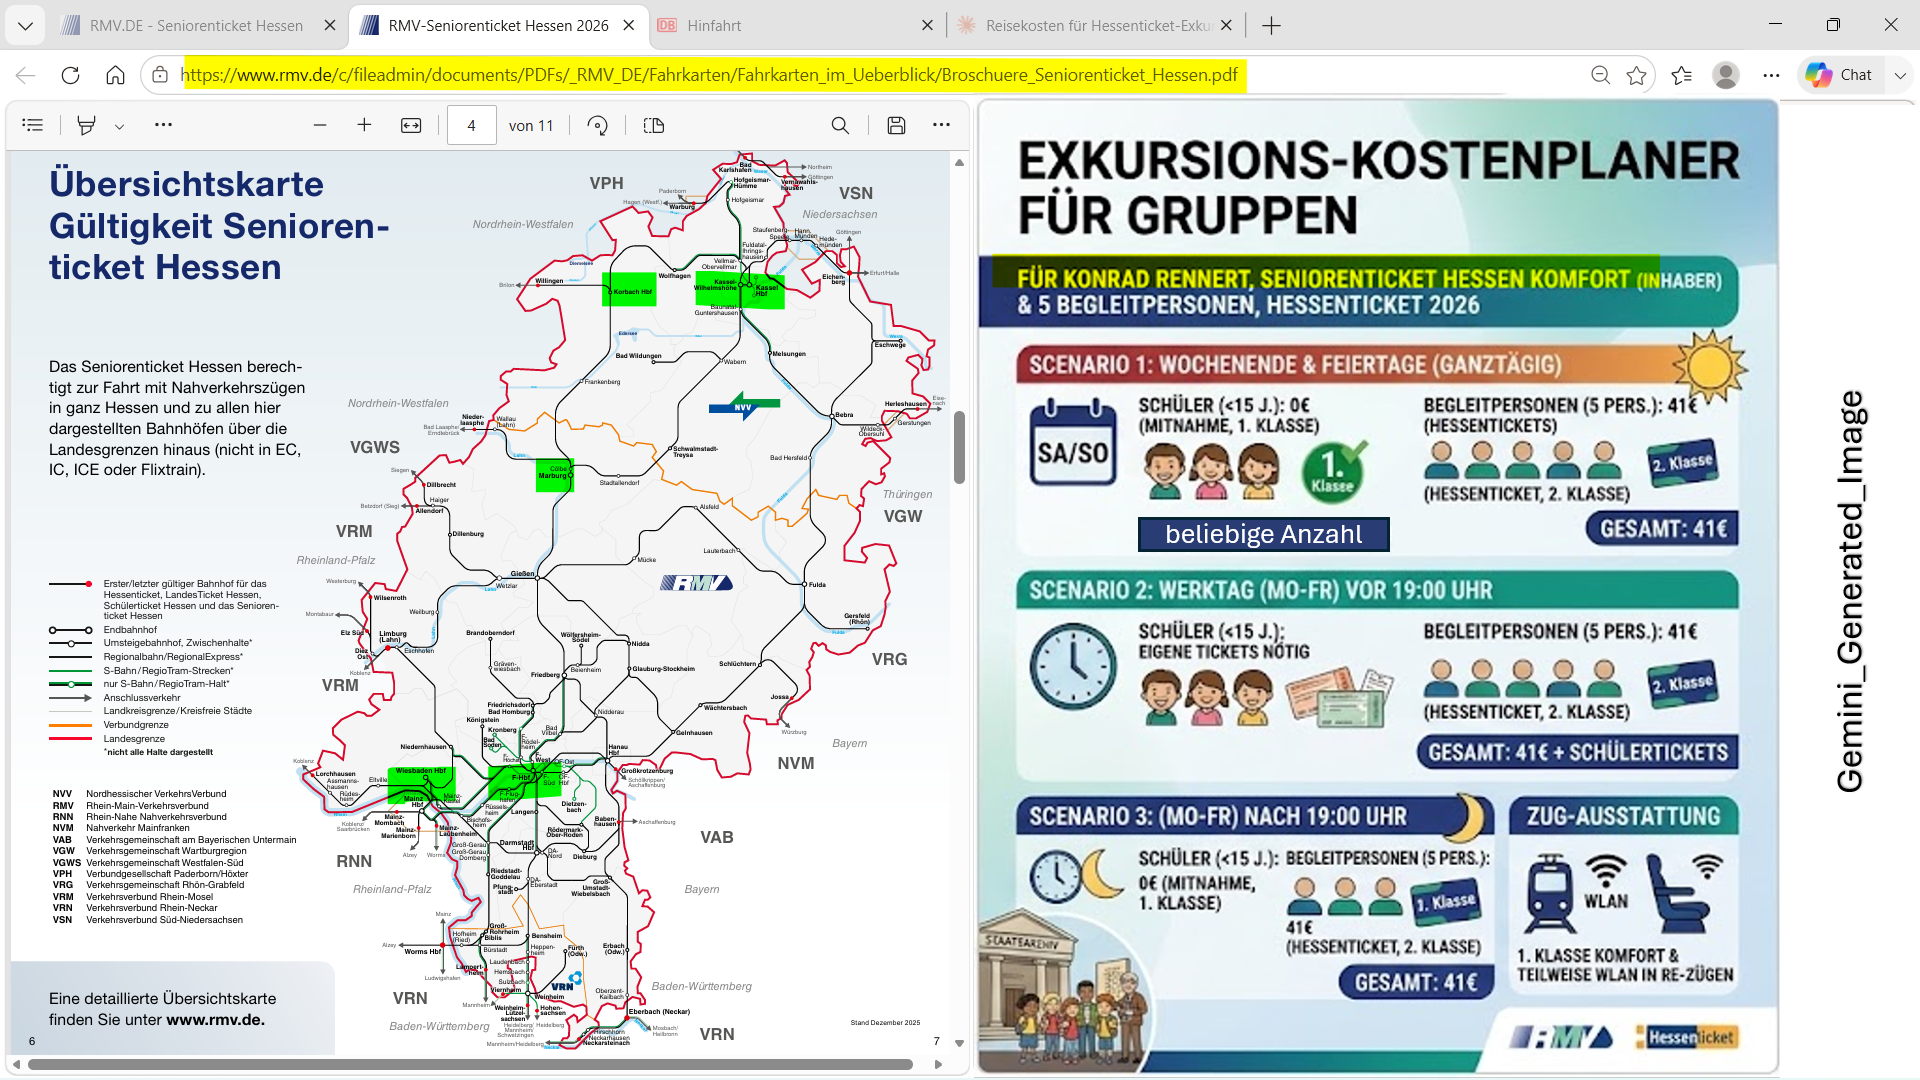Click the PDF scroll left arrow
The height and width of the screenshot is (1080, 1920).
click(x=16, y=1065)
